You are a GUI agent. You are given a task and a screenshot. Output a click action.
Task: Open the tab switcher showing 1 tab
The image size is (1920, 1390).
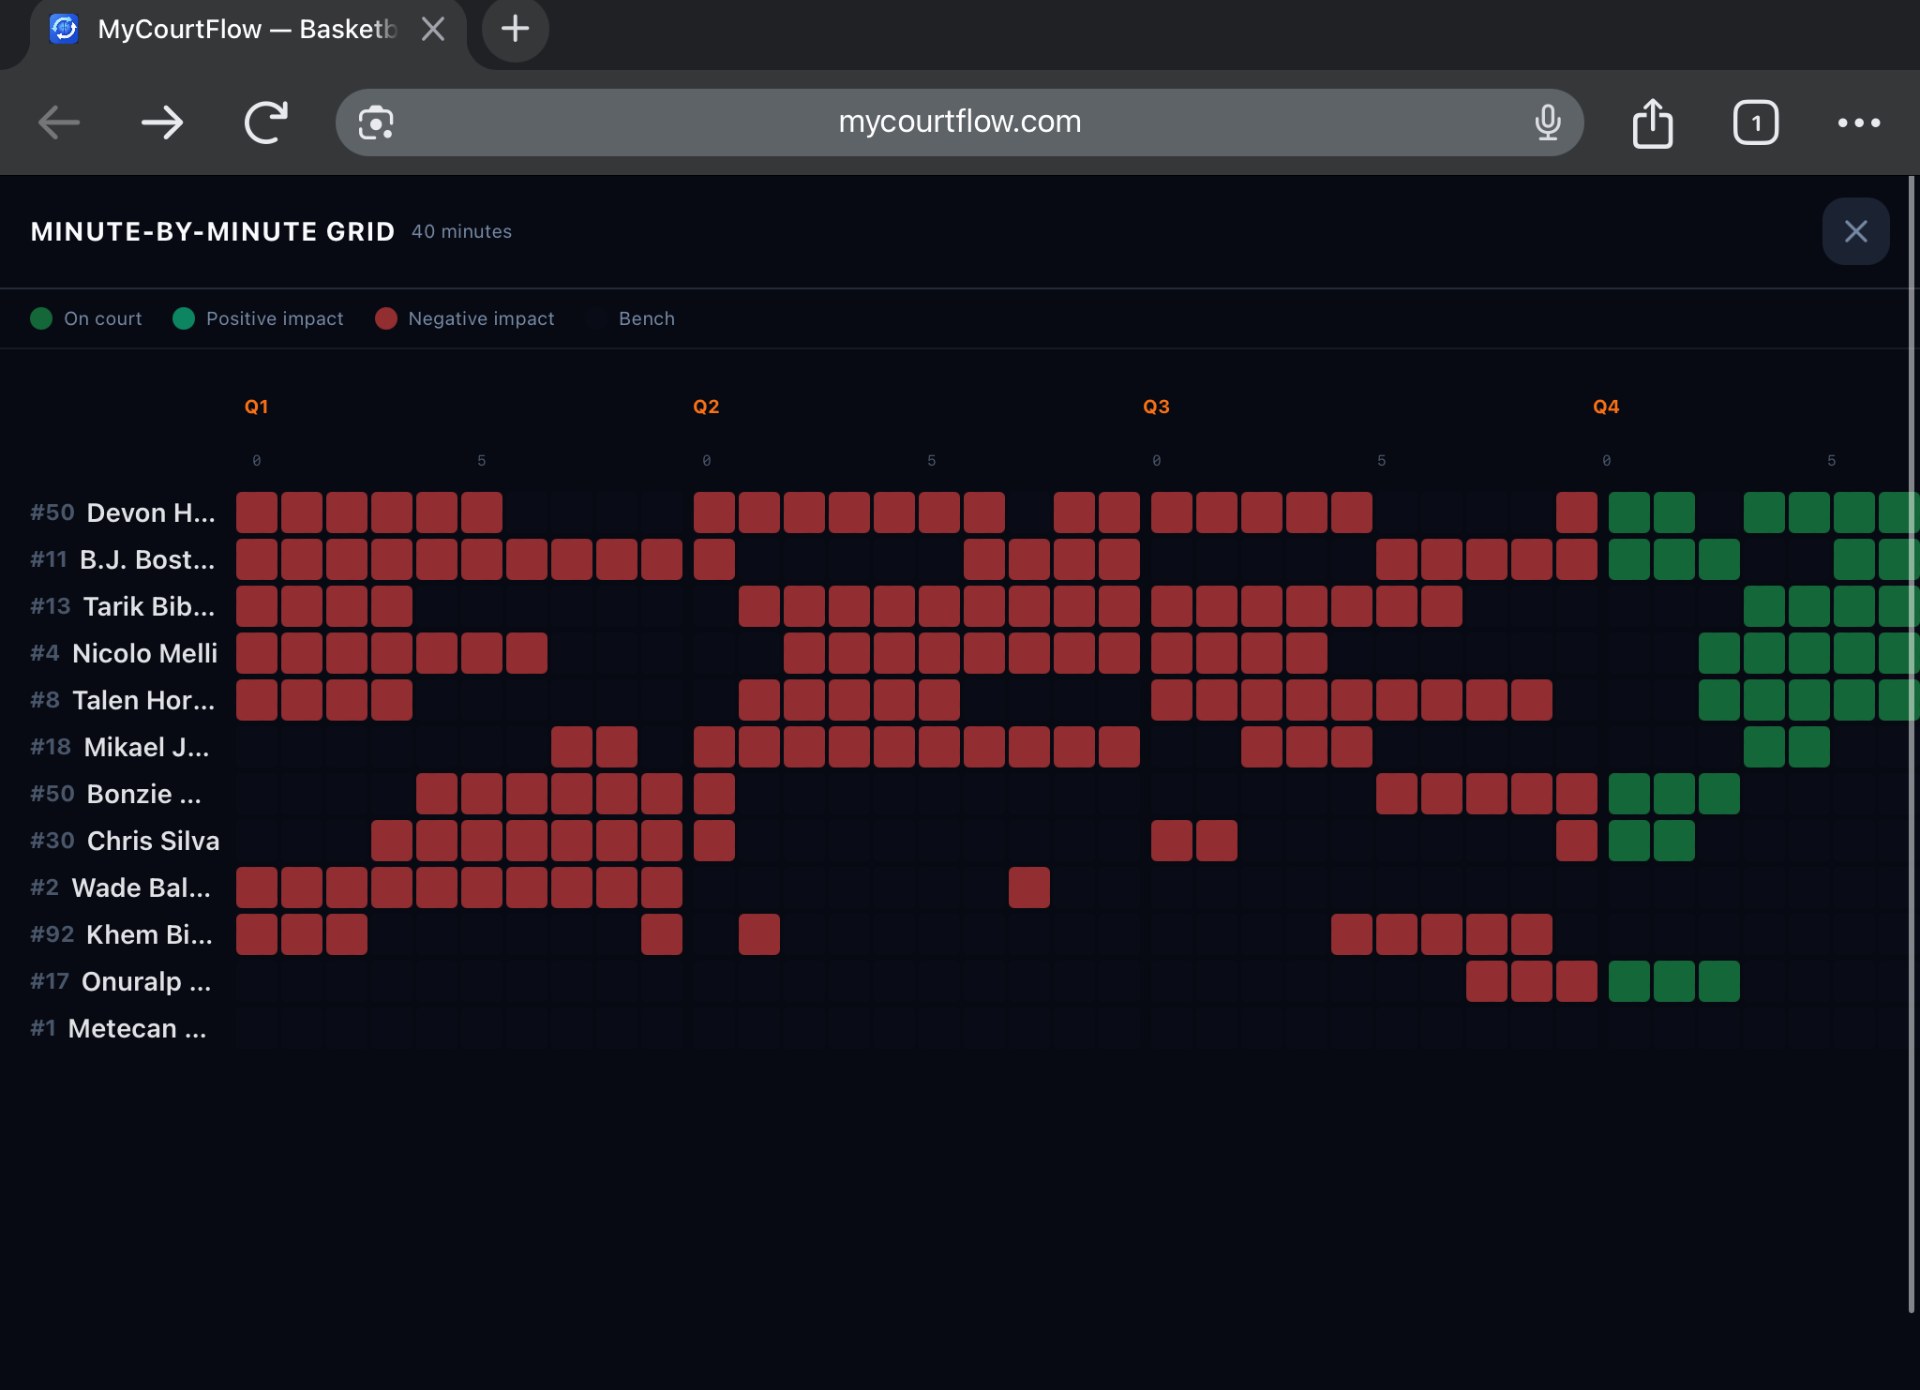click(x=1755, y=123)
